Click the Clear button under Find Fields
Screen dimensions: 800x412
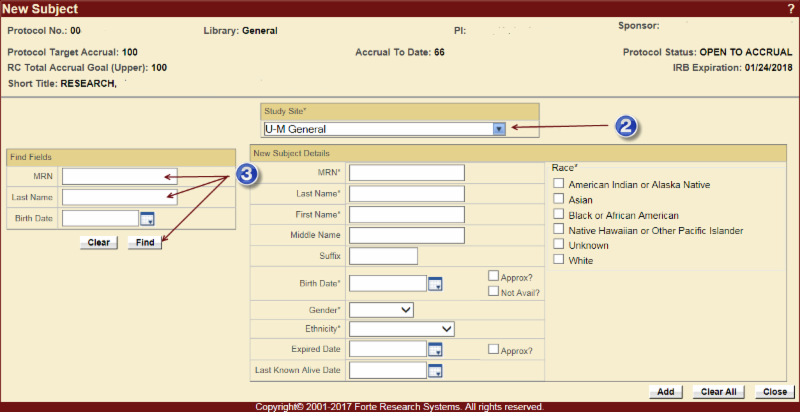coord(99,242)
